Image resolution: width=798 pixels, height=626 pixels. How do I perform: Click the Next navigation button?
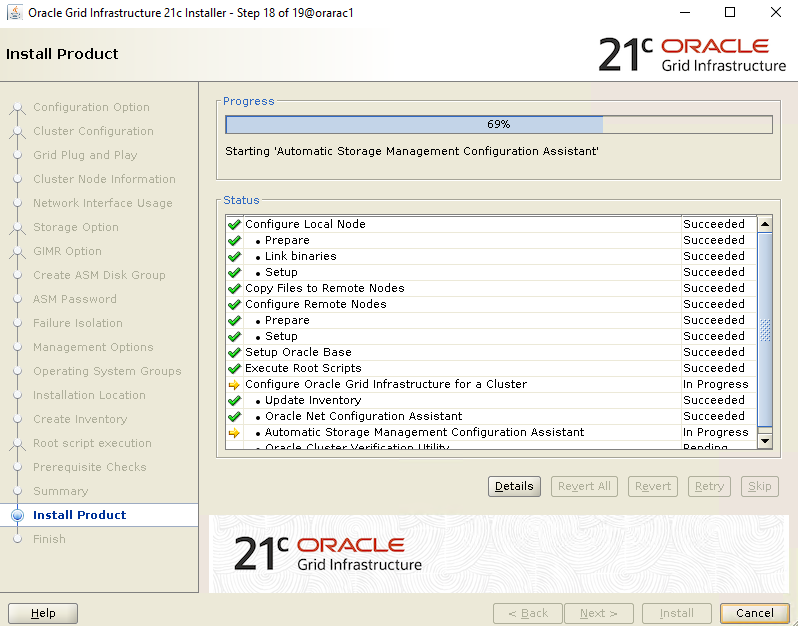point(598,613)
